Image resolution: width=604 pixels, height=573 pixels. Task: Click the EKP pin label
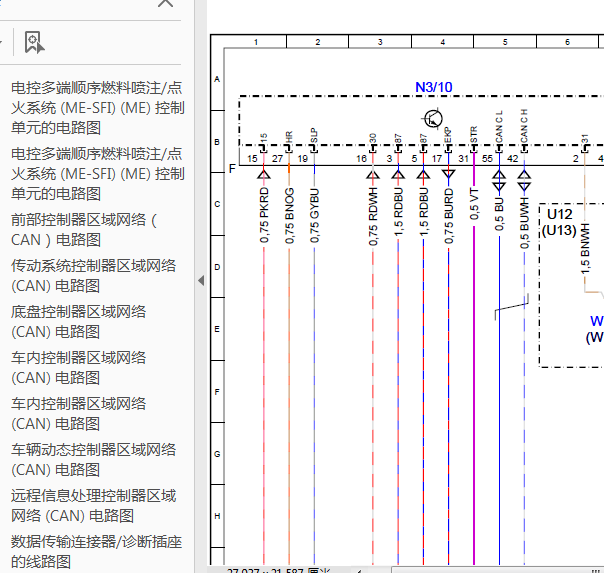point(448,135)
